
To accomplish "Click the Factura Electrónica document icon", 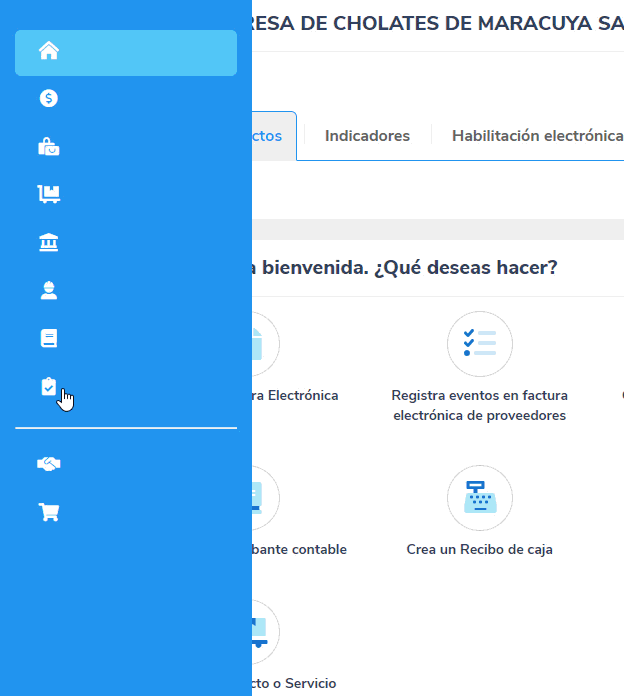I will [266, 344].
